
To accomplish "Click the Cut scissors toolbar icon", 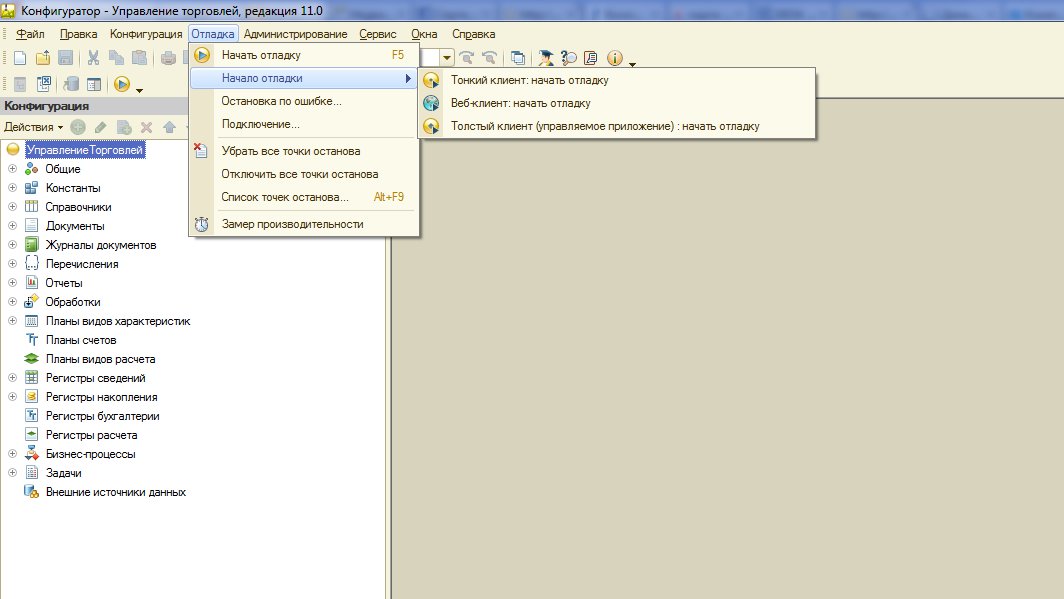I will click(94, 58).
